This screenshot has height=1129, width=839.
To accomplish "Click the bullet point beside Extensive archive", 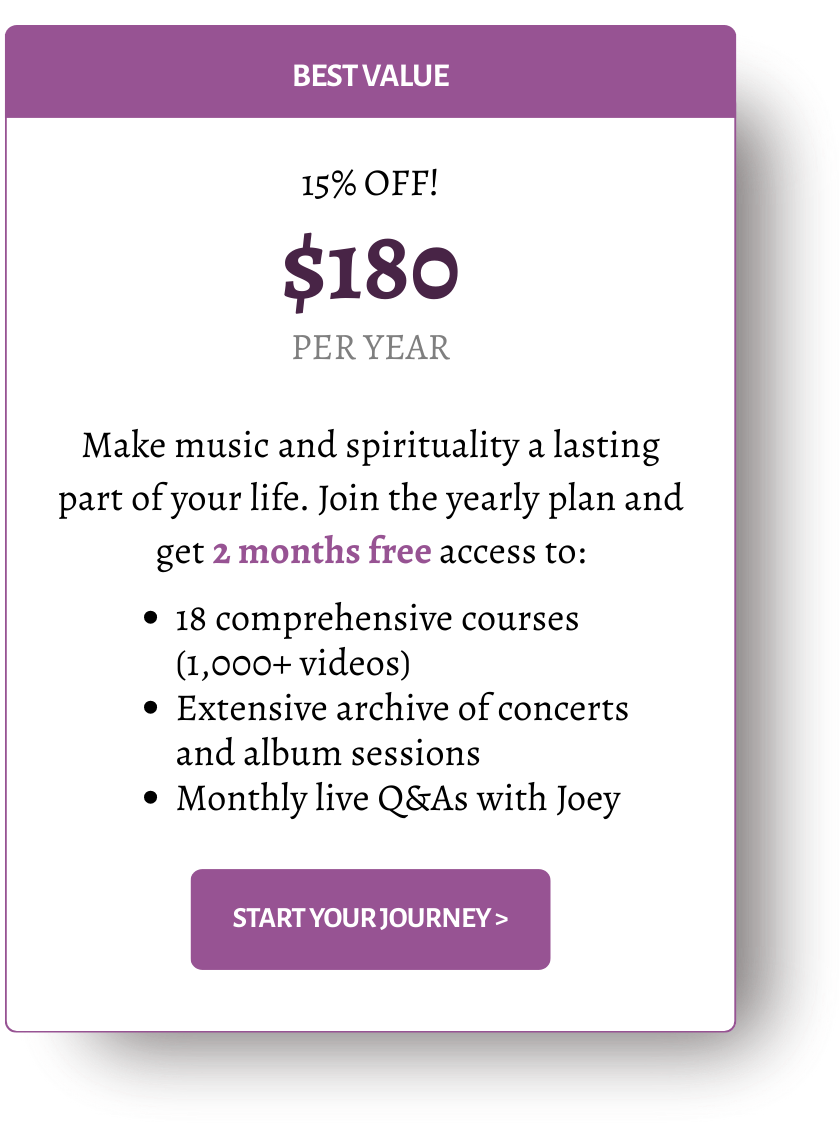I will (x=151, y=708).
